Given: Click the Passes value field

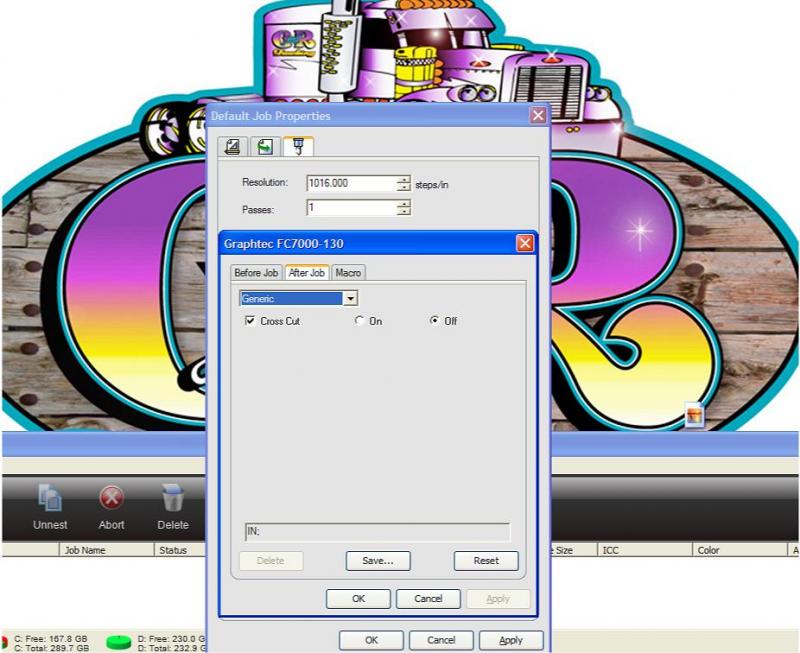Looking at the screenshot, I should pyautogui.click(x=352, y=208).
